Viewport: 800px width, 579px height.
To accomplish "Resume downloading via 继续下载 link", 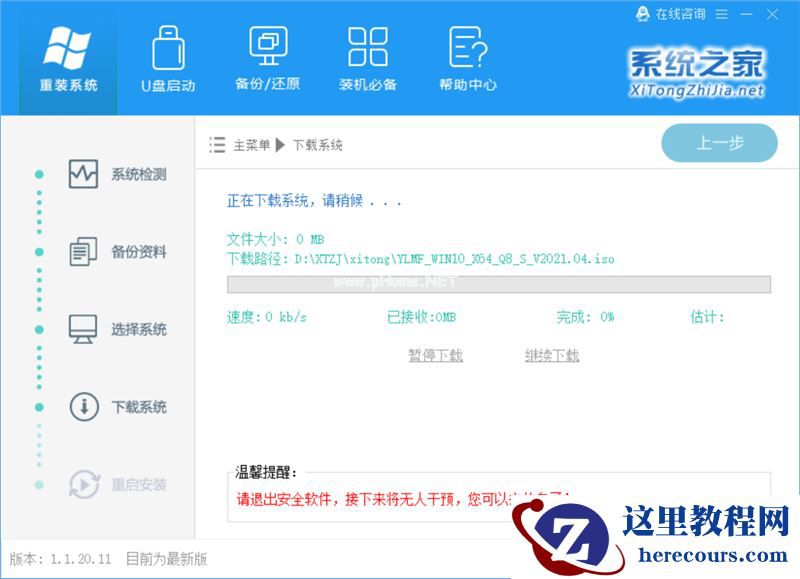I will click(x=553, y=355).
